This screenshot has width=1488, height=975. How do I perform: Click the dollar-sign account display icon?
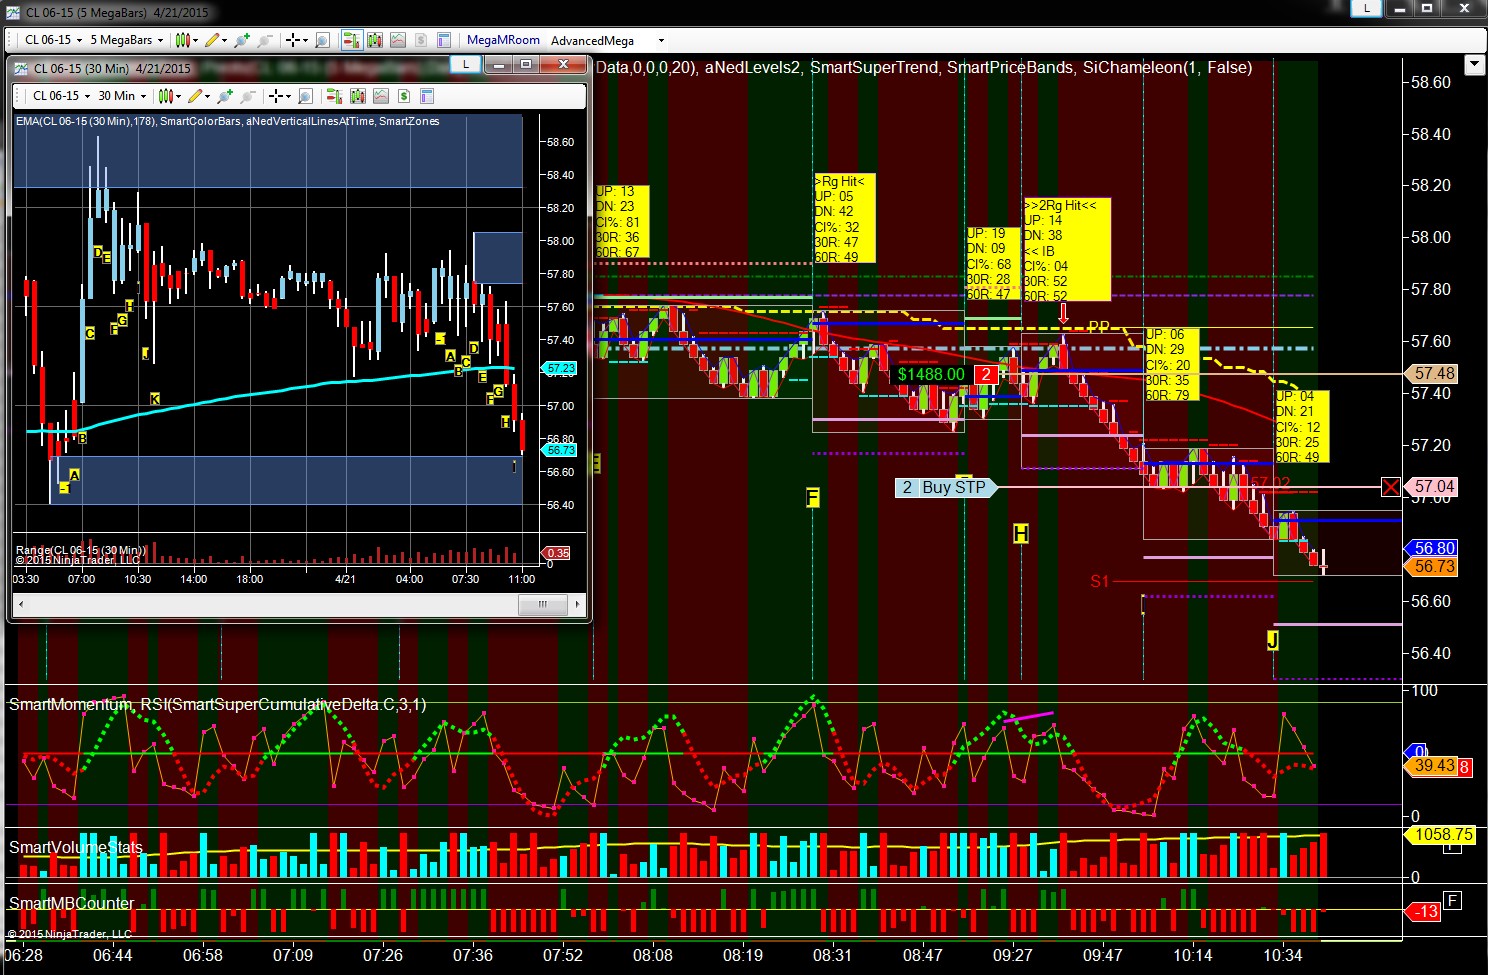pos(420,40)
